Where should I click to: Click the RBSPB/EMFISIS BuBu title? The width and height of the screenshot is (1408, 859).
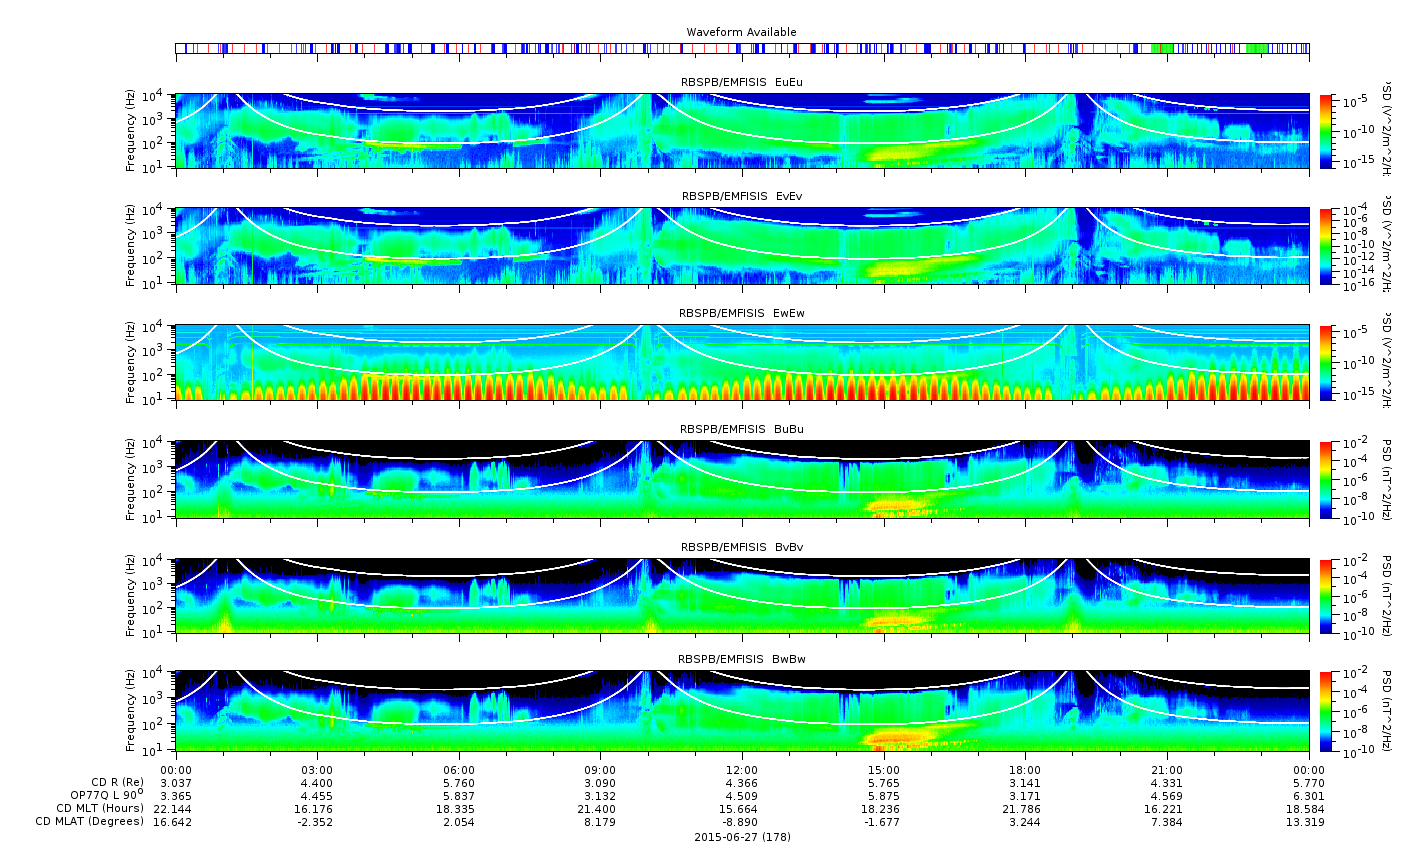[742, 429]
